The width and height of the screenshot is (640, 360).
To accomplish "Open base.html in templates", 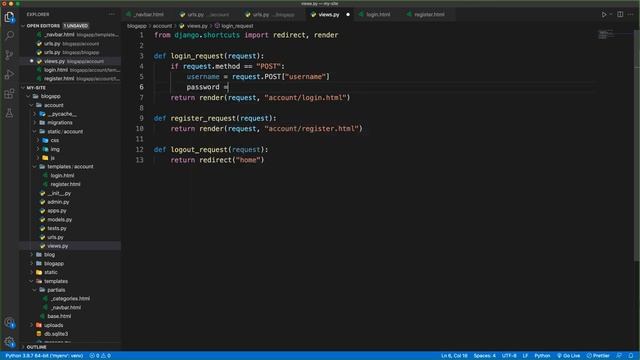I will pyautogui.click(x=58, y=316).
